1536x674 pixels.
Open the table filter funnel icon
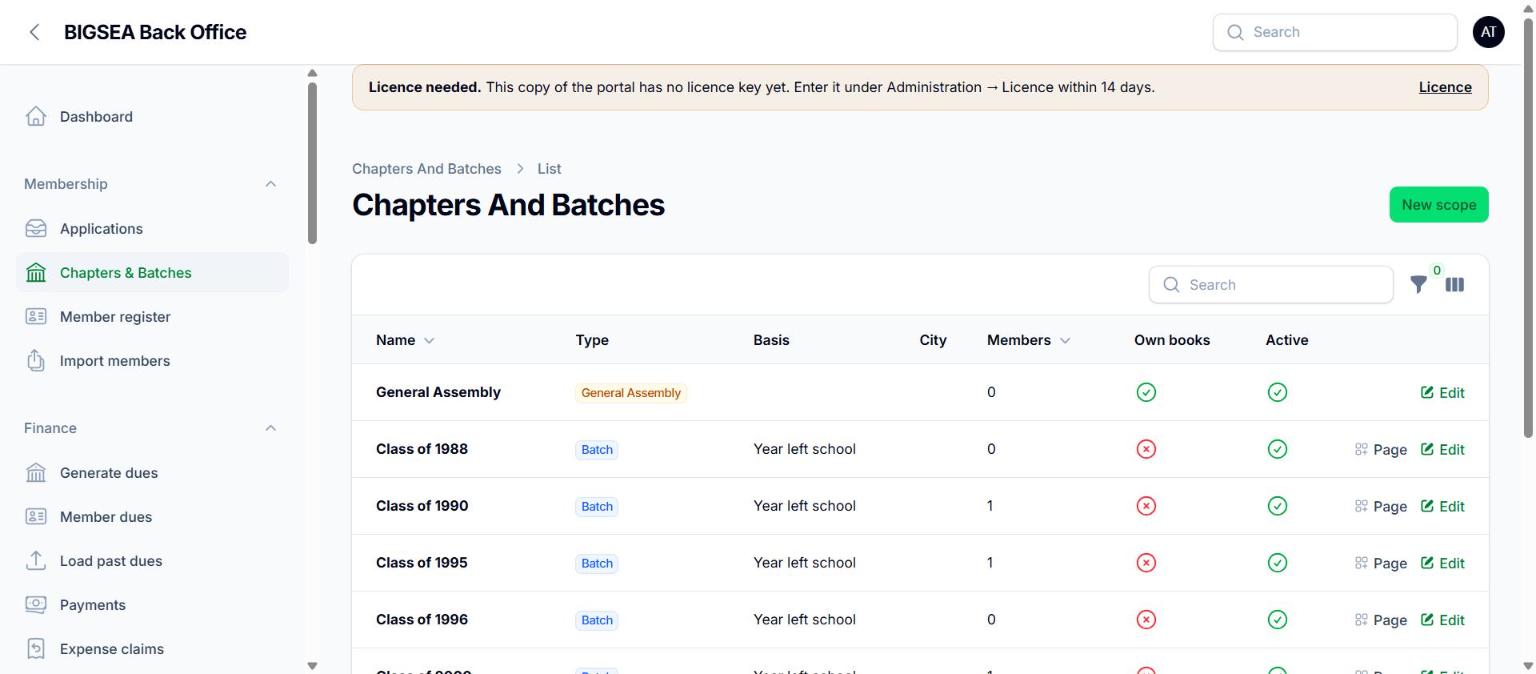coord(1418,285)
